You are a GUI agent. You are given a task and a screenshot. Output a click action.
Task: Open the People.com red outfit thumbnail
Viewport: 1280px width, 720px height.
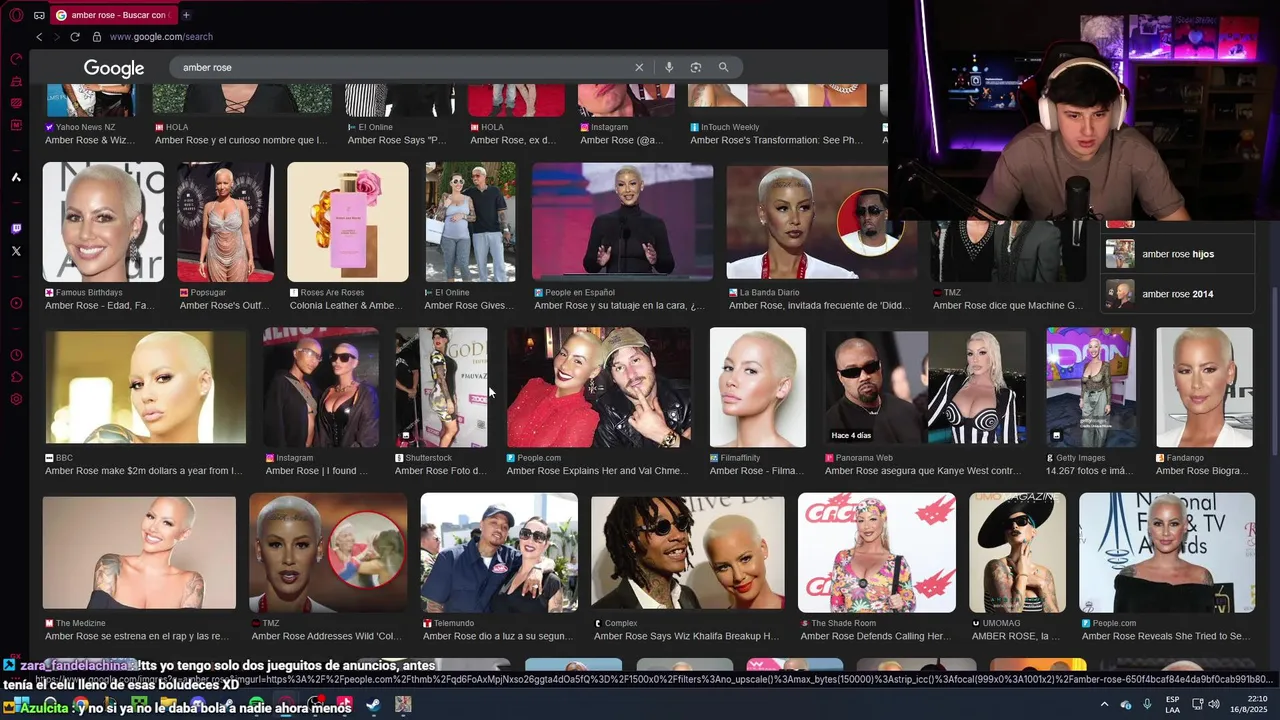[598, 387]
